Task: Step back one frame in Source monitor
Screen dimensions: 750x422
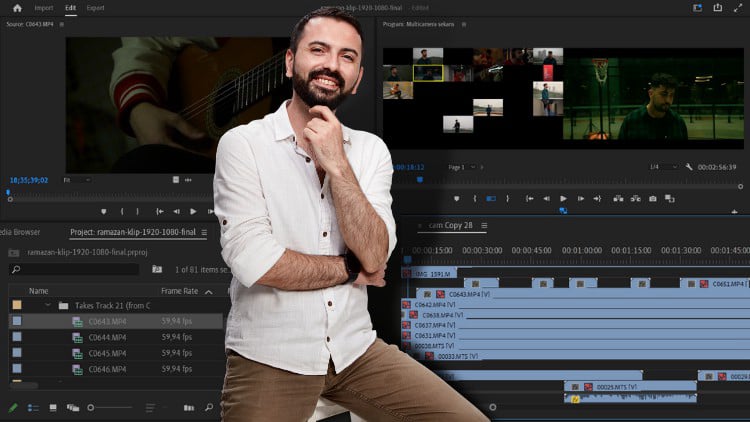Action: (x=176, y=211)
